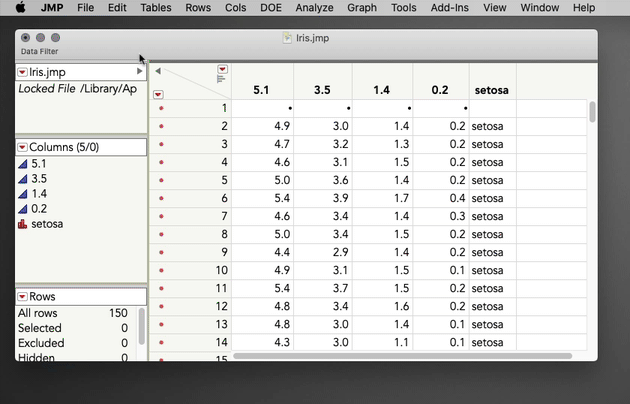Click the red row-state dot for row 5
Image resolution: width=630 pixels, height=404 pixels.
pyautogui.click(x=161, y=181)
